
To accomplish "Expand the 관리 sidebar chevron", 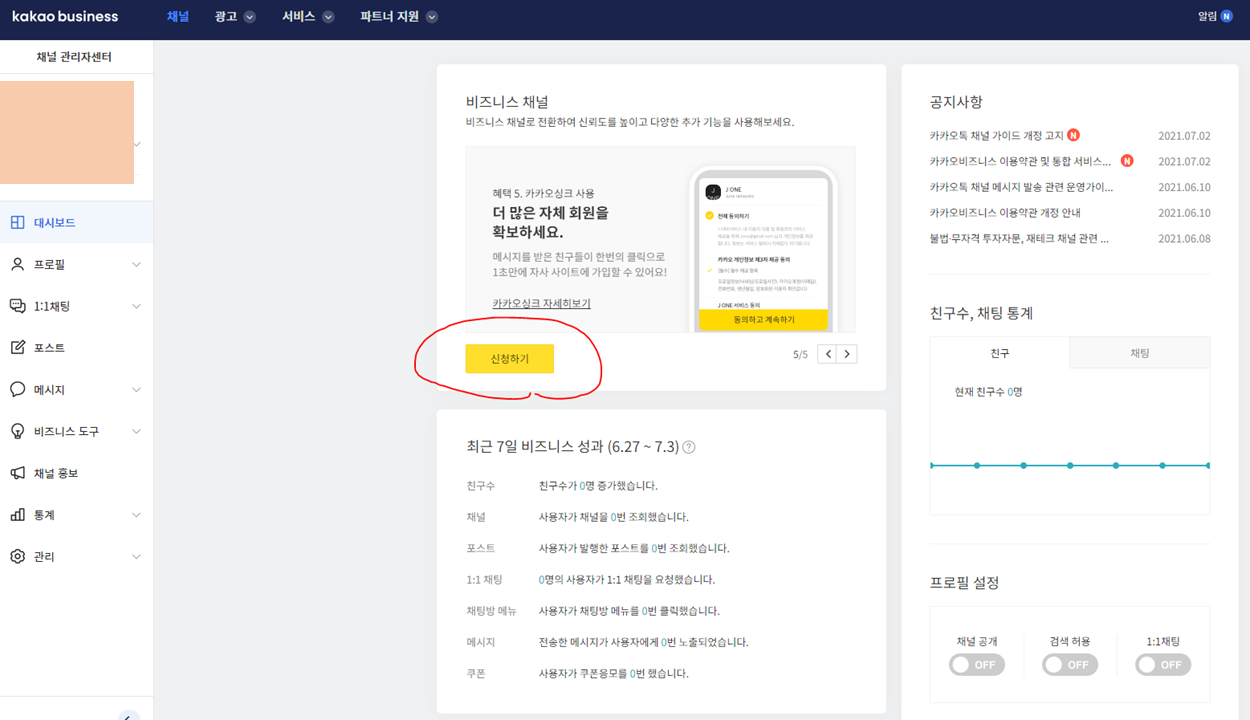I will click(x=137, y=556).
